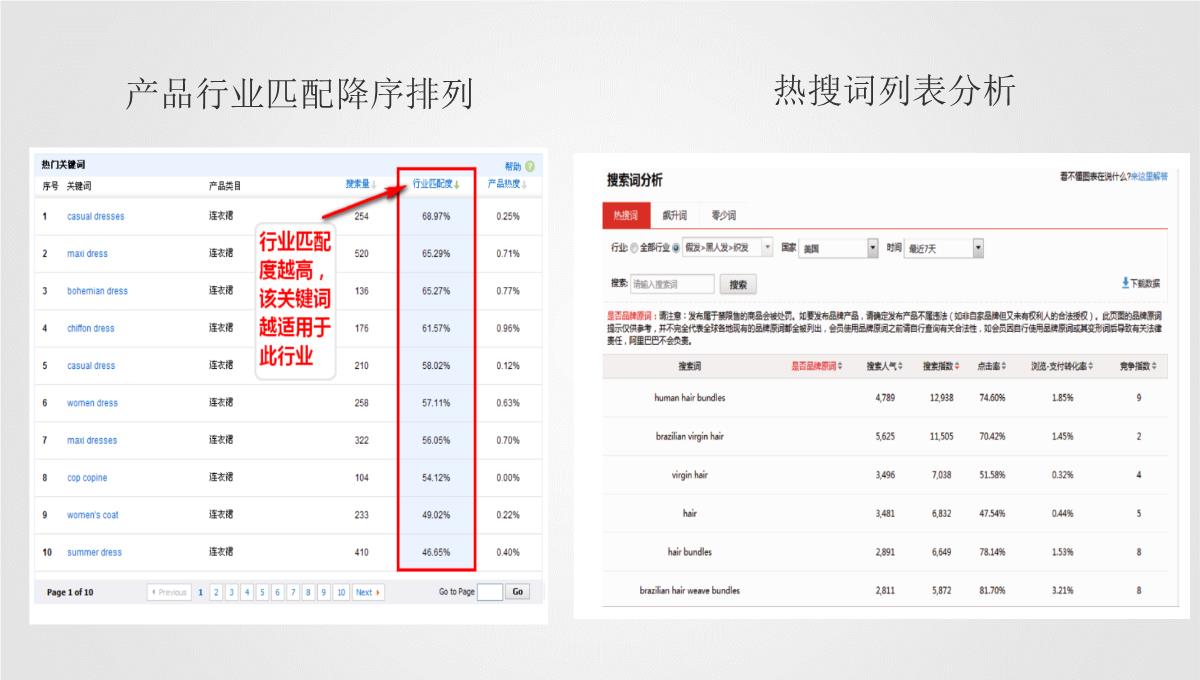1200x680 pixels.
Task: Click the 下载数据 download icon
Action: click(1125, 283)
